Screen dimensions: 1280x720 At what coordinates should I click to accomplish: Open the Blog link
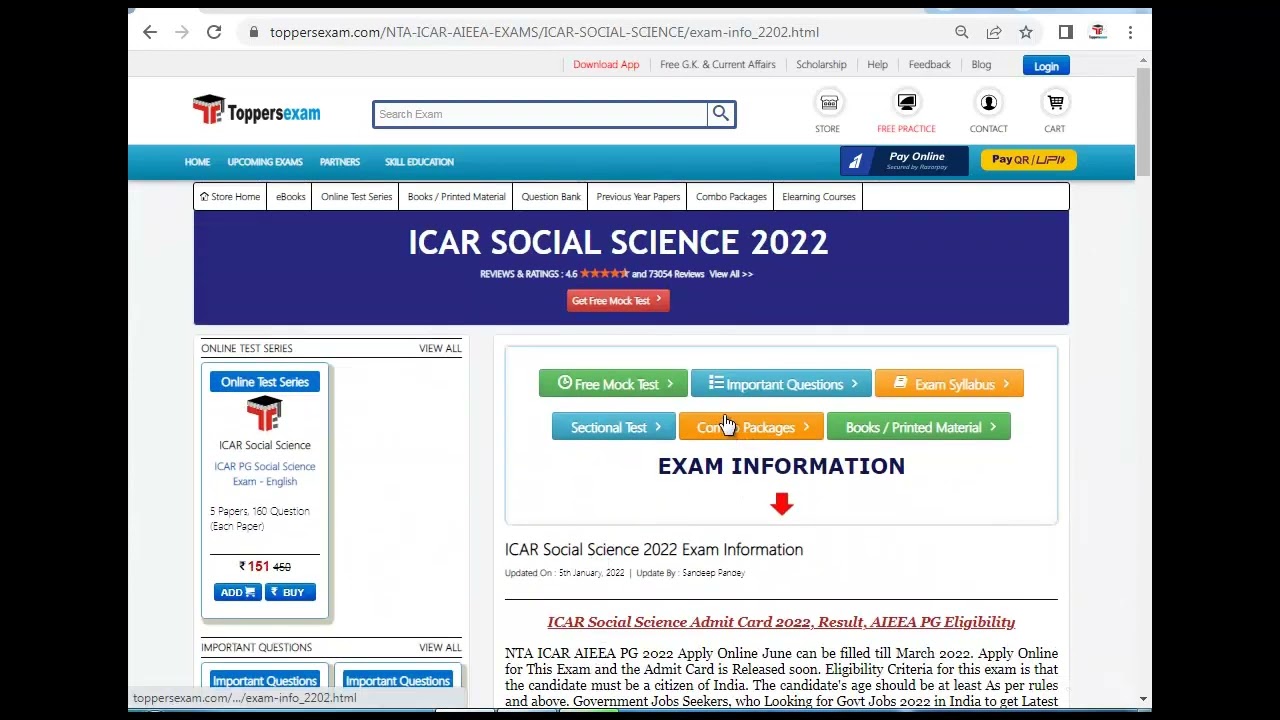(981, 64)
